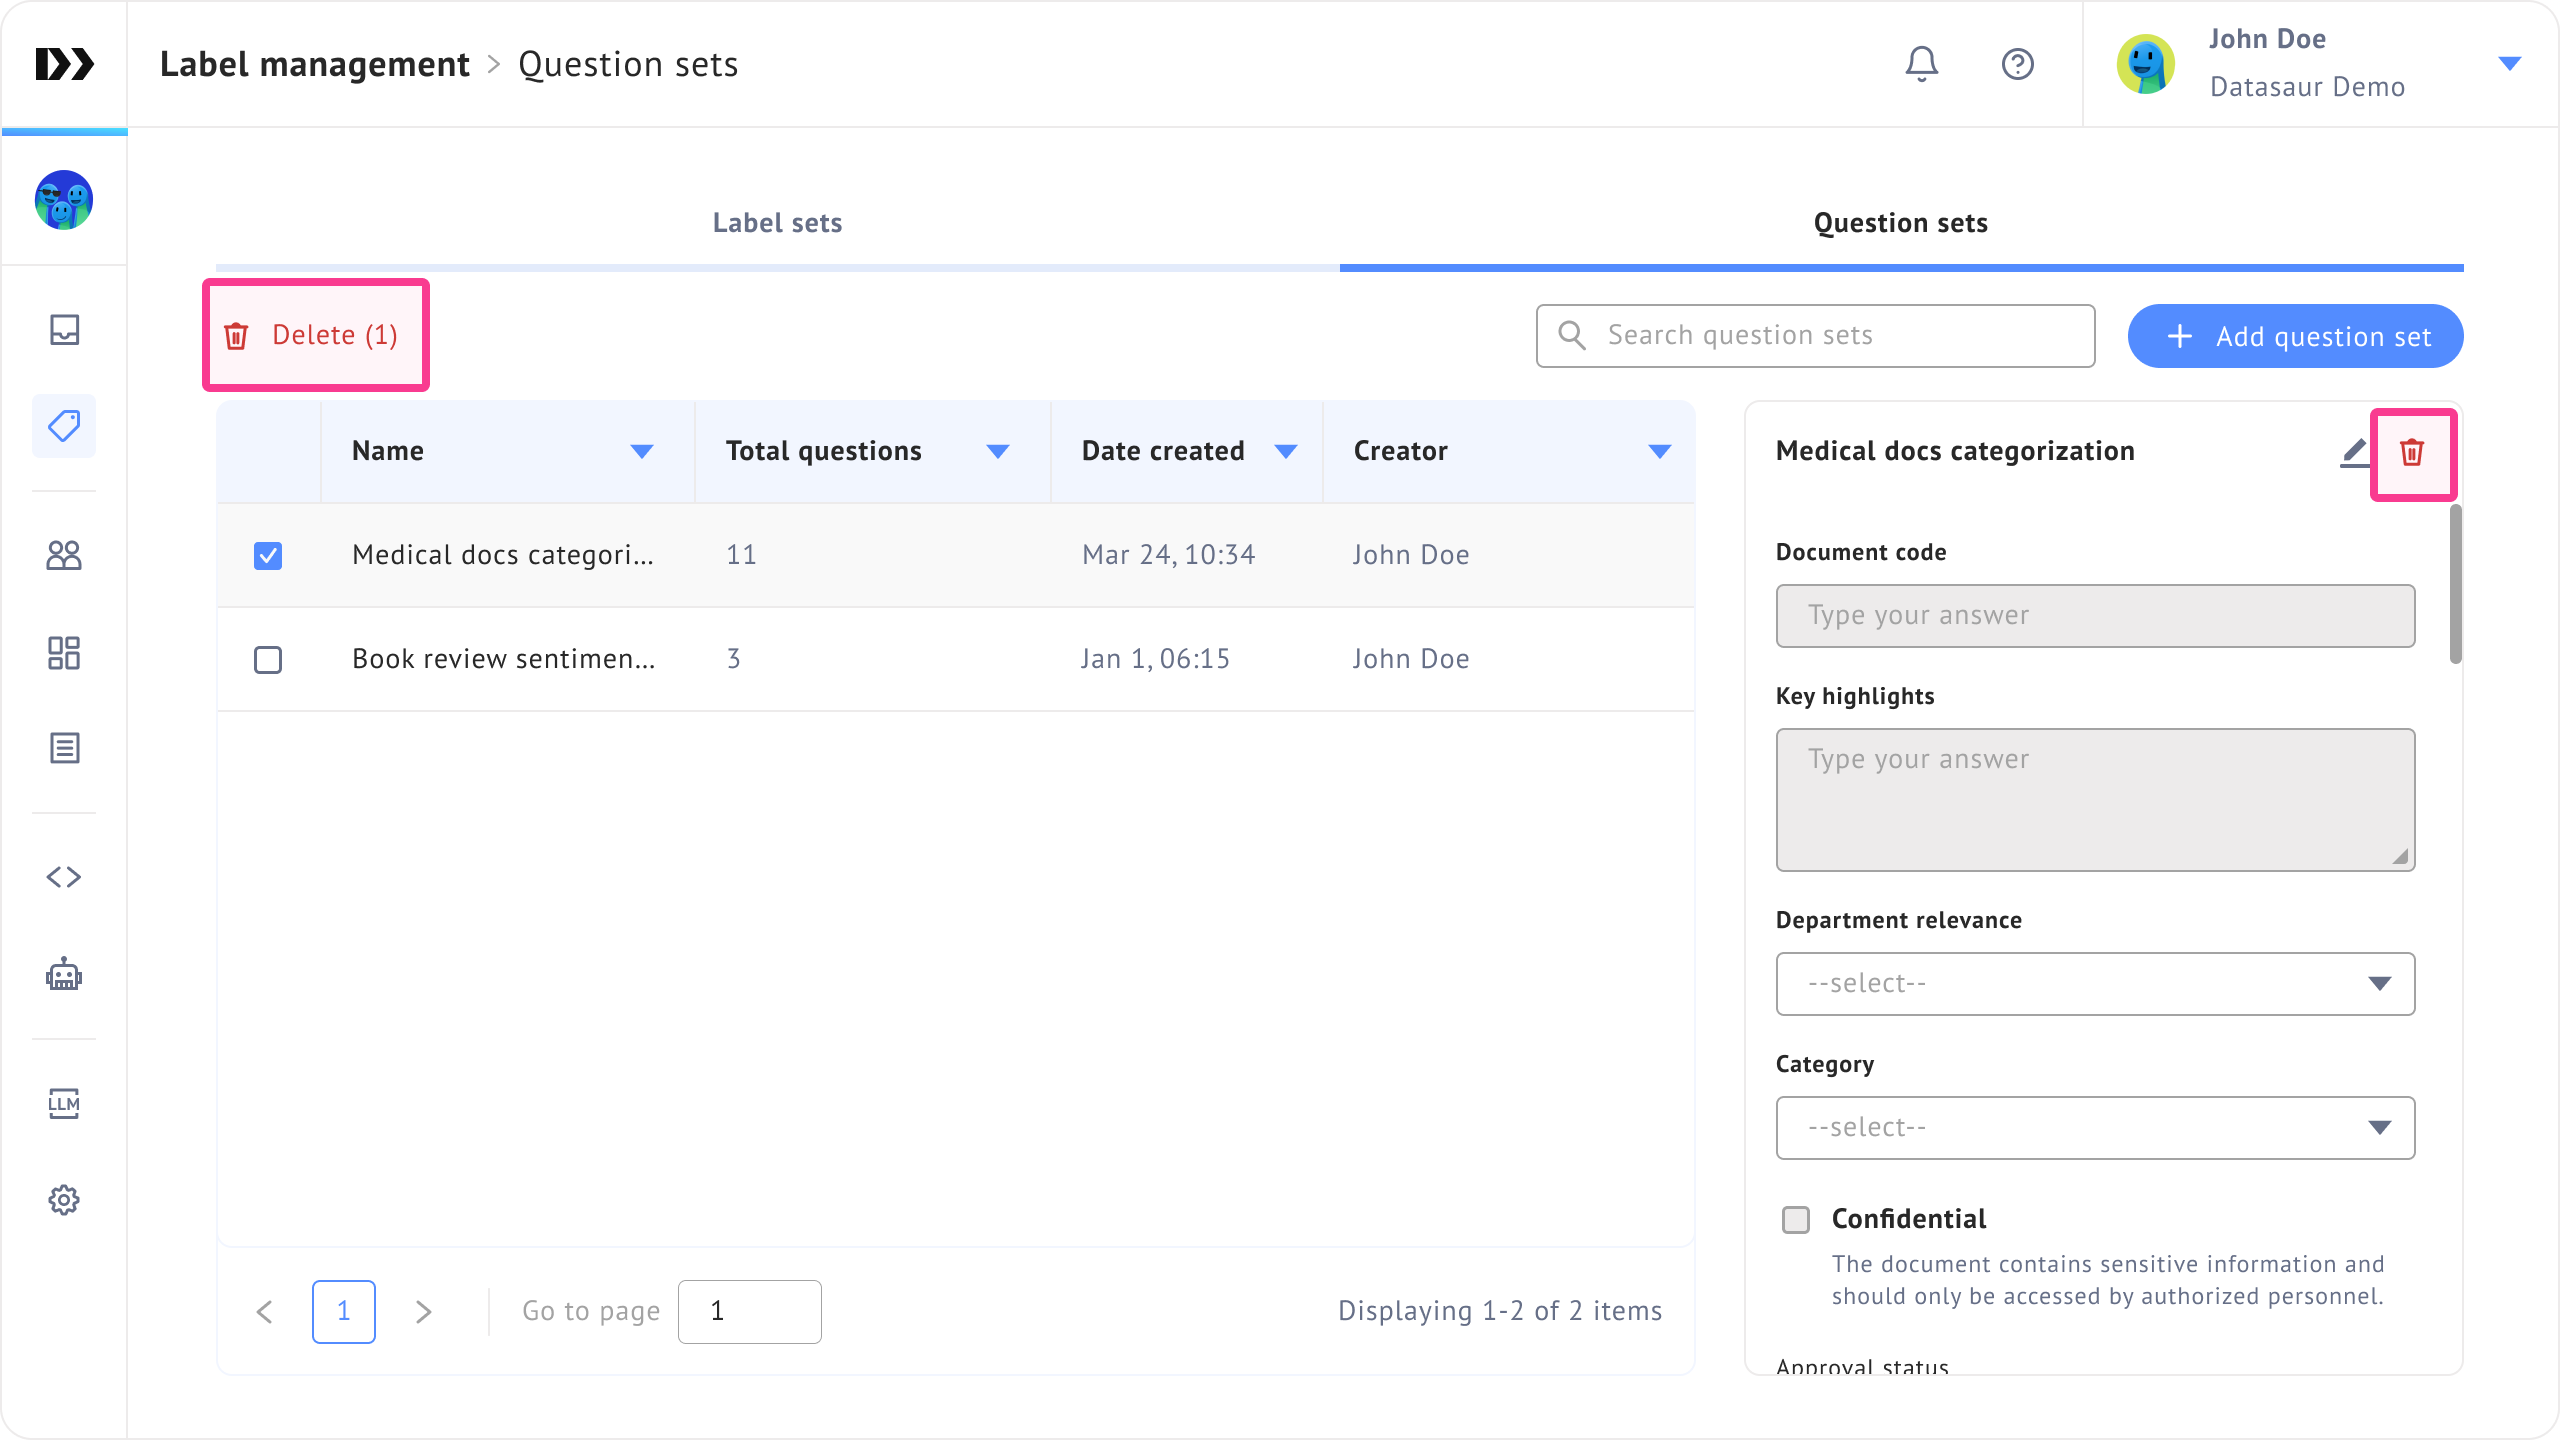The width and height of the screenshot is (2560, 1440).
Task: Open the Category select dropdown
Action: [2095, 1128]
